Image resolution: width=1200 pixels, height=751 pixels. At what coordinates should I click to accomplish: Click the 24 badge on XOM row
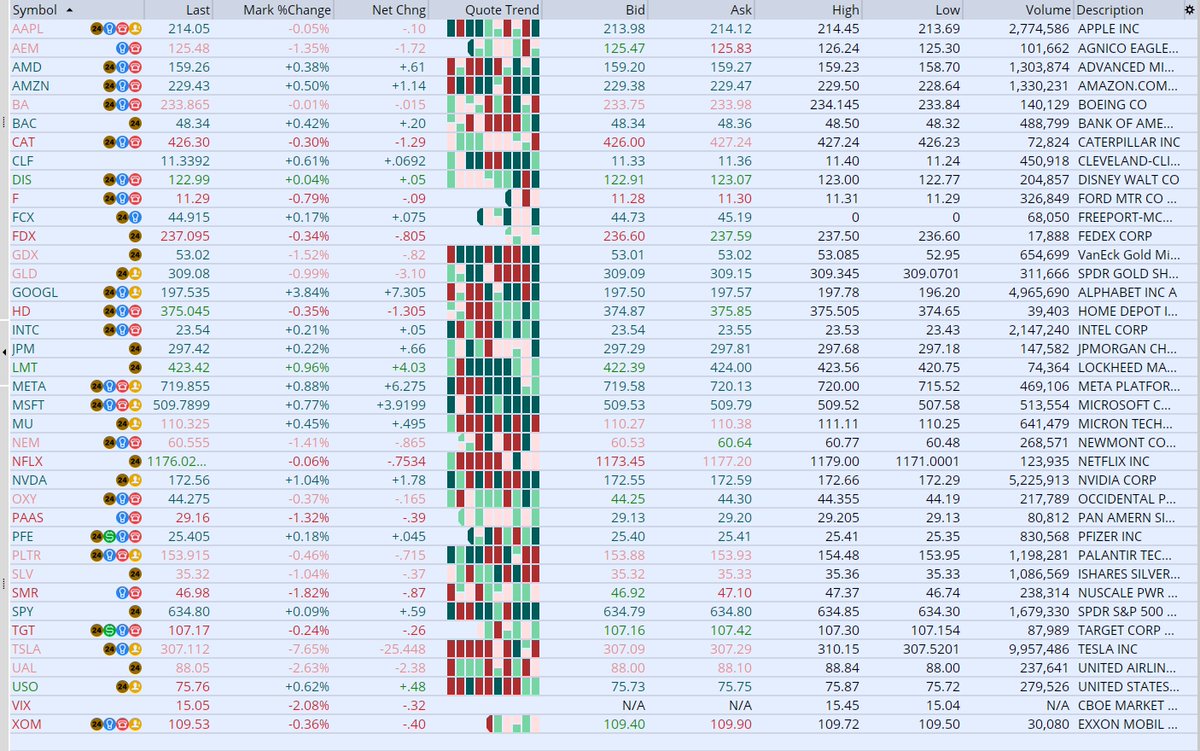click(x=96, y=724)
